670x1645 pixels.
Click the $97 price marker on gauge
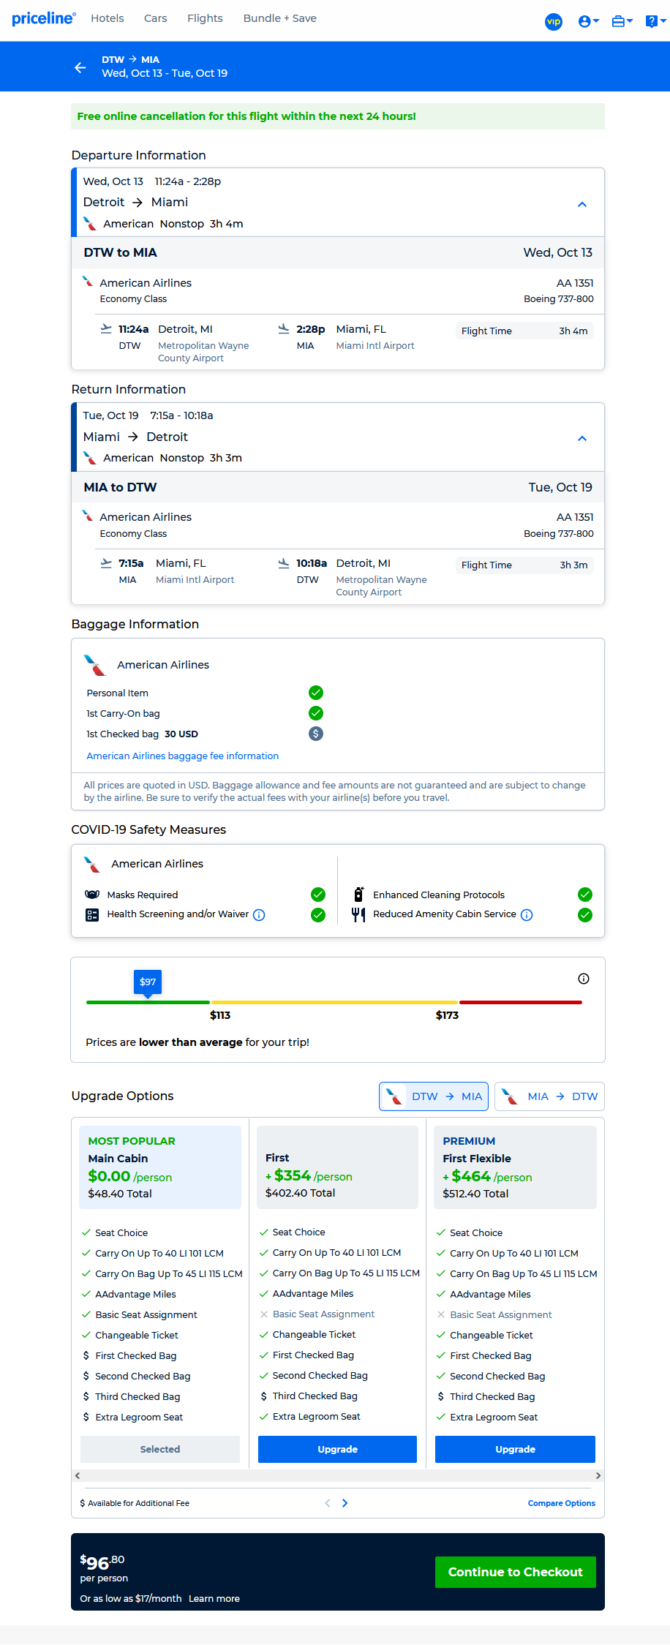148,982
